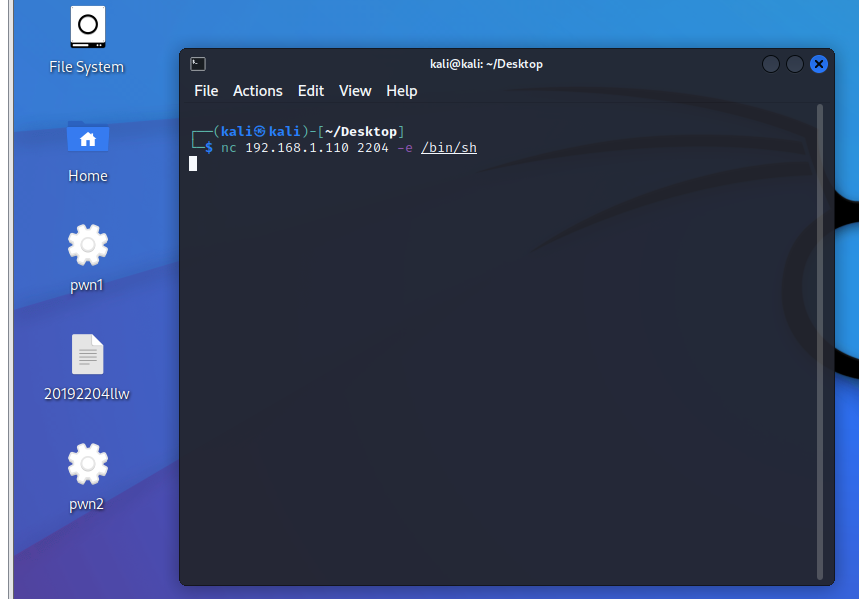Open the File System desktop icon
Viewport: 859px width, 599px height.
tap(88, 27)
